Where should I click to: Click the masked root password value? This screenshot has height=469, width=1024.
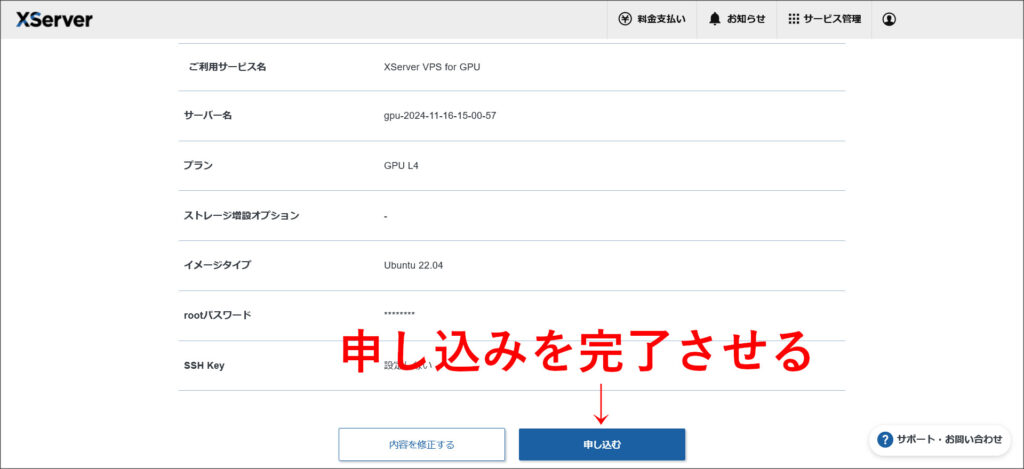pyautogui.click(x=399, y=315)
